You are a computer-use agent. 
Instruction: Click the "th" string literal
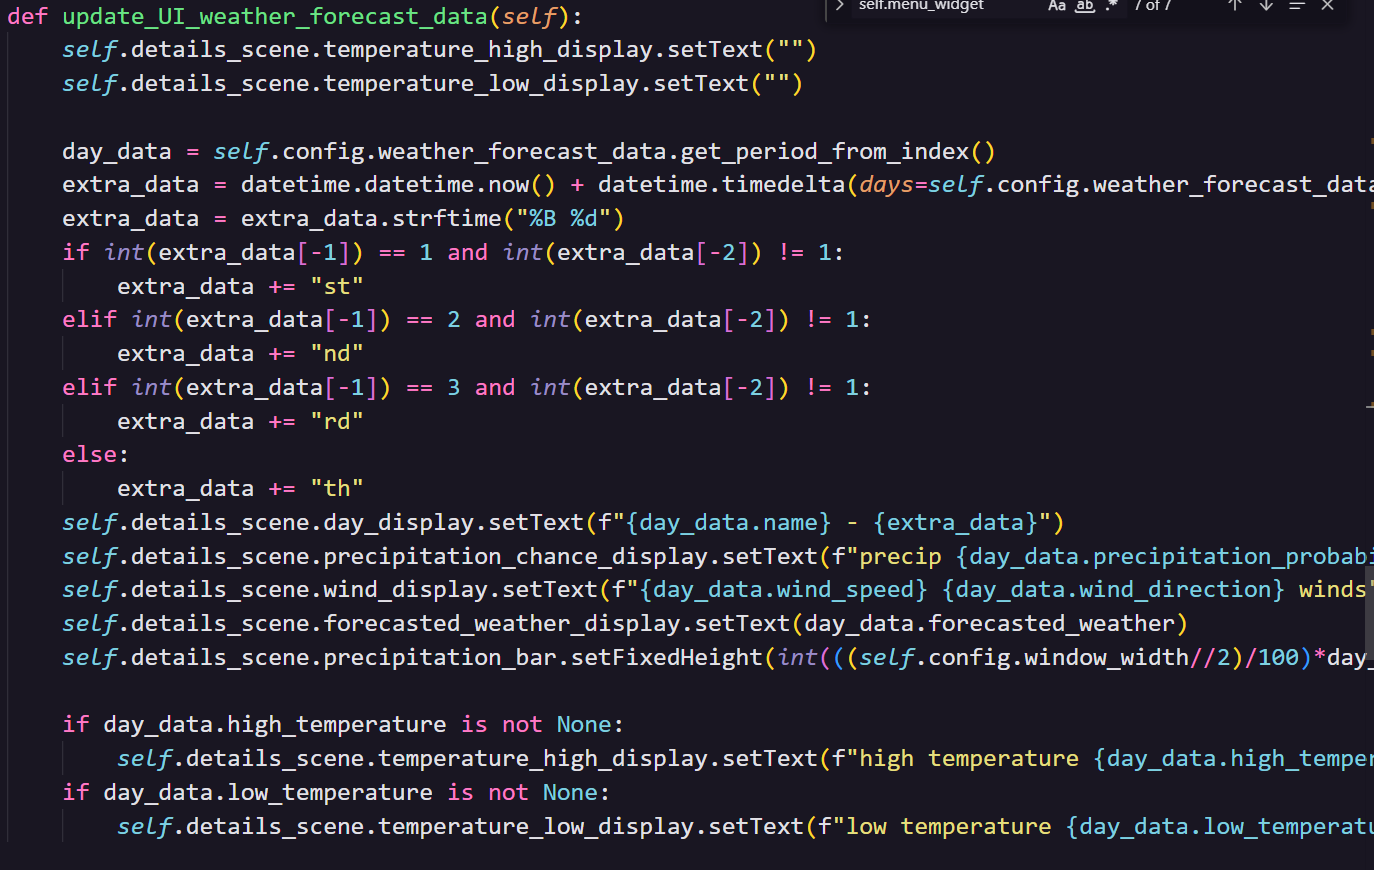pos(336,489)
